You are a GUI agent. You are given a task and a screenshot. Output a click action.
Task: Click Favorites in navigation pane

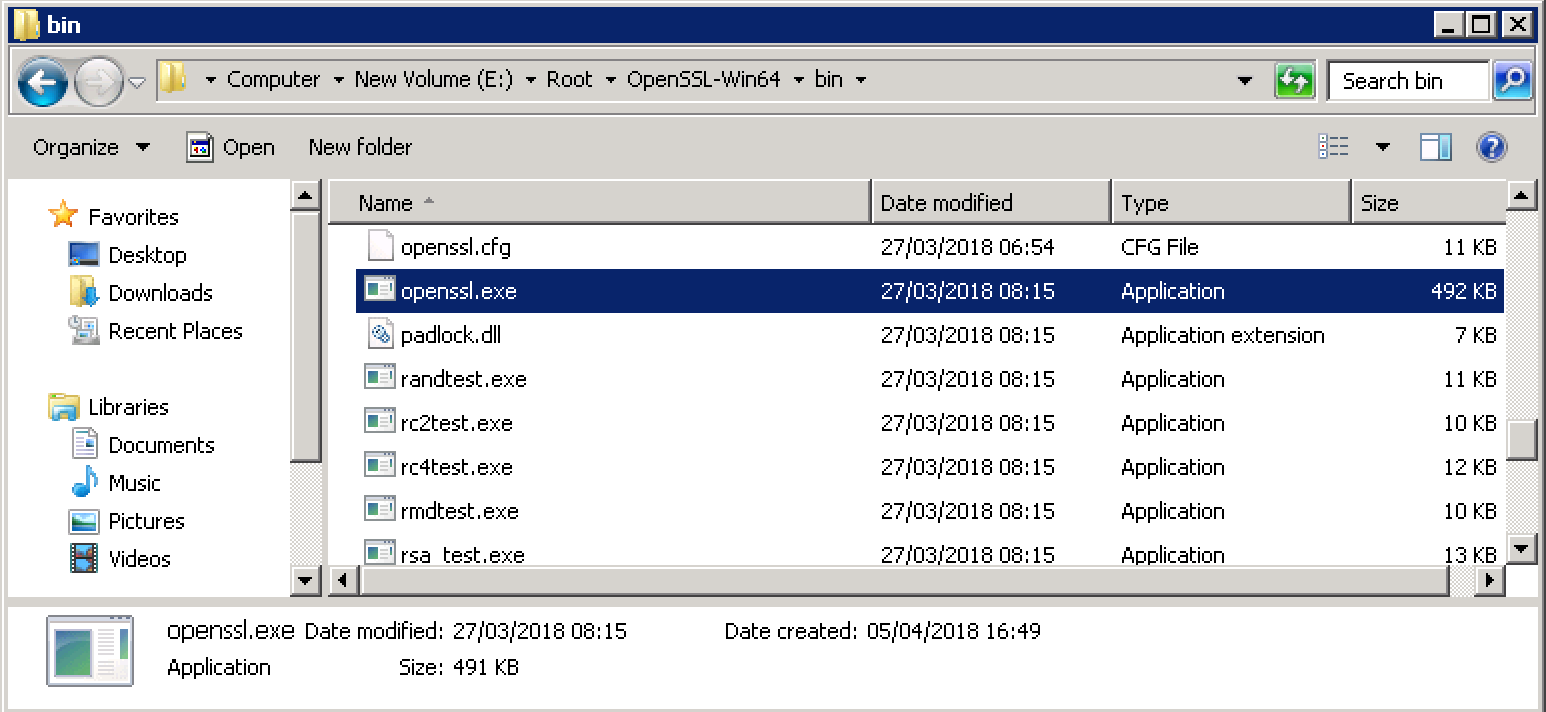coord(133,217)
